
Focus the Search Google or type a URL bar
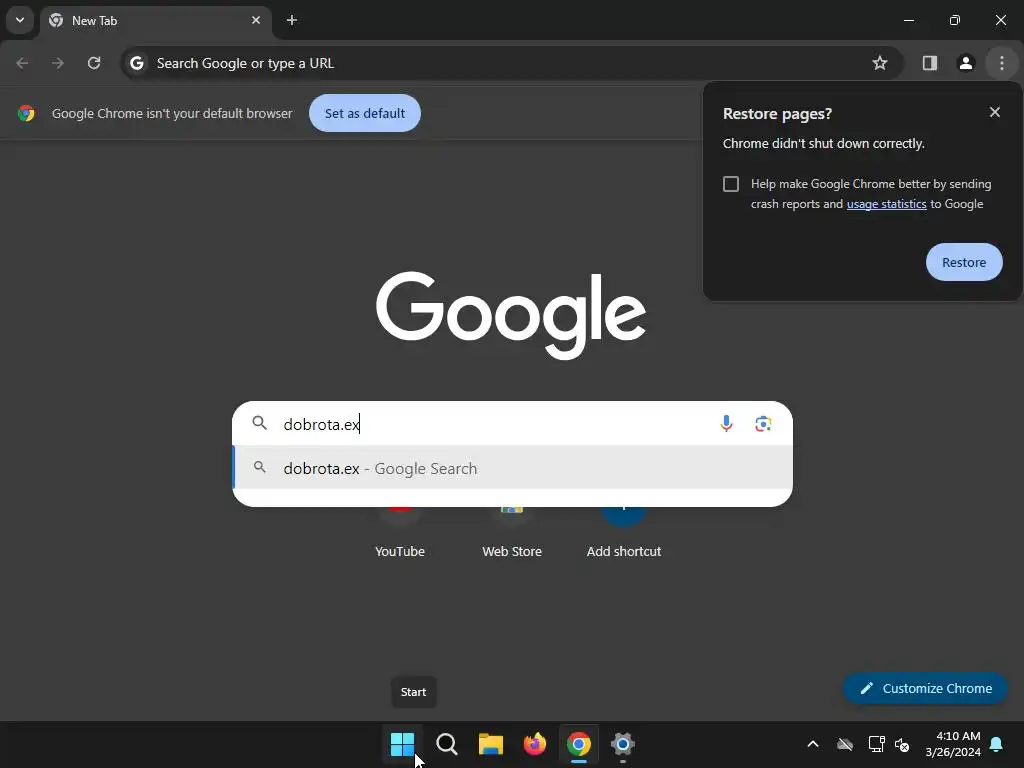(511, 63)
